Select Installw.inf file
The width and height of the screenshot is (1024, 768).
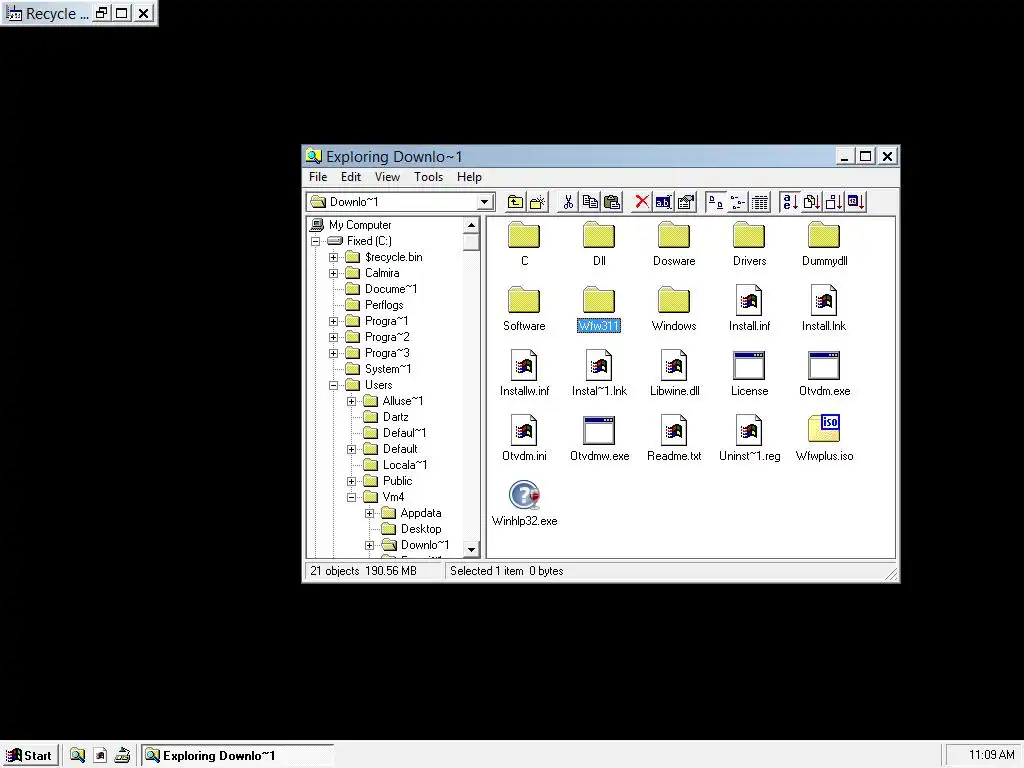[524, 374]
